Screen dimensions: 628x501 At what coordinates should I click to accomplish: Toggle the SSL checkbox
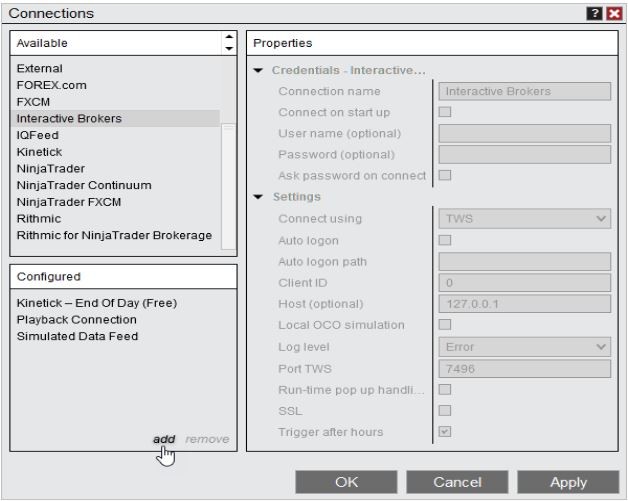(445, 410)
